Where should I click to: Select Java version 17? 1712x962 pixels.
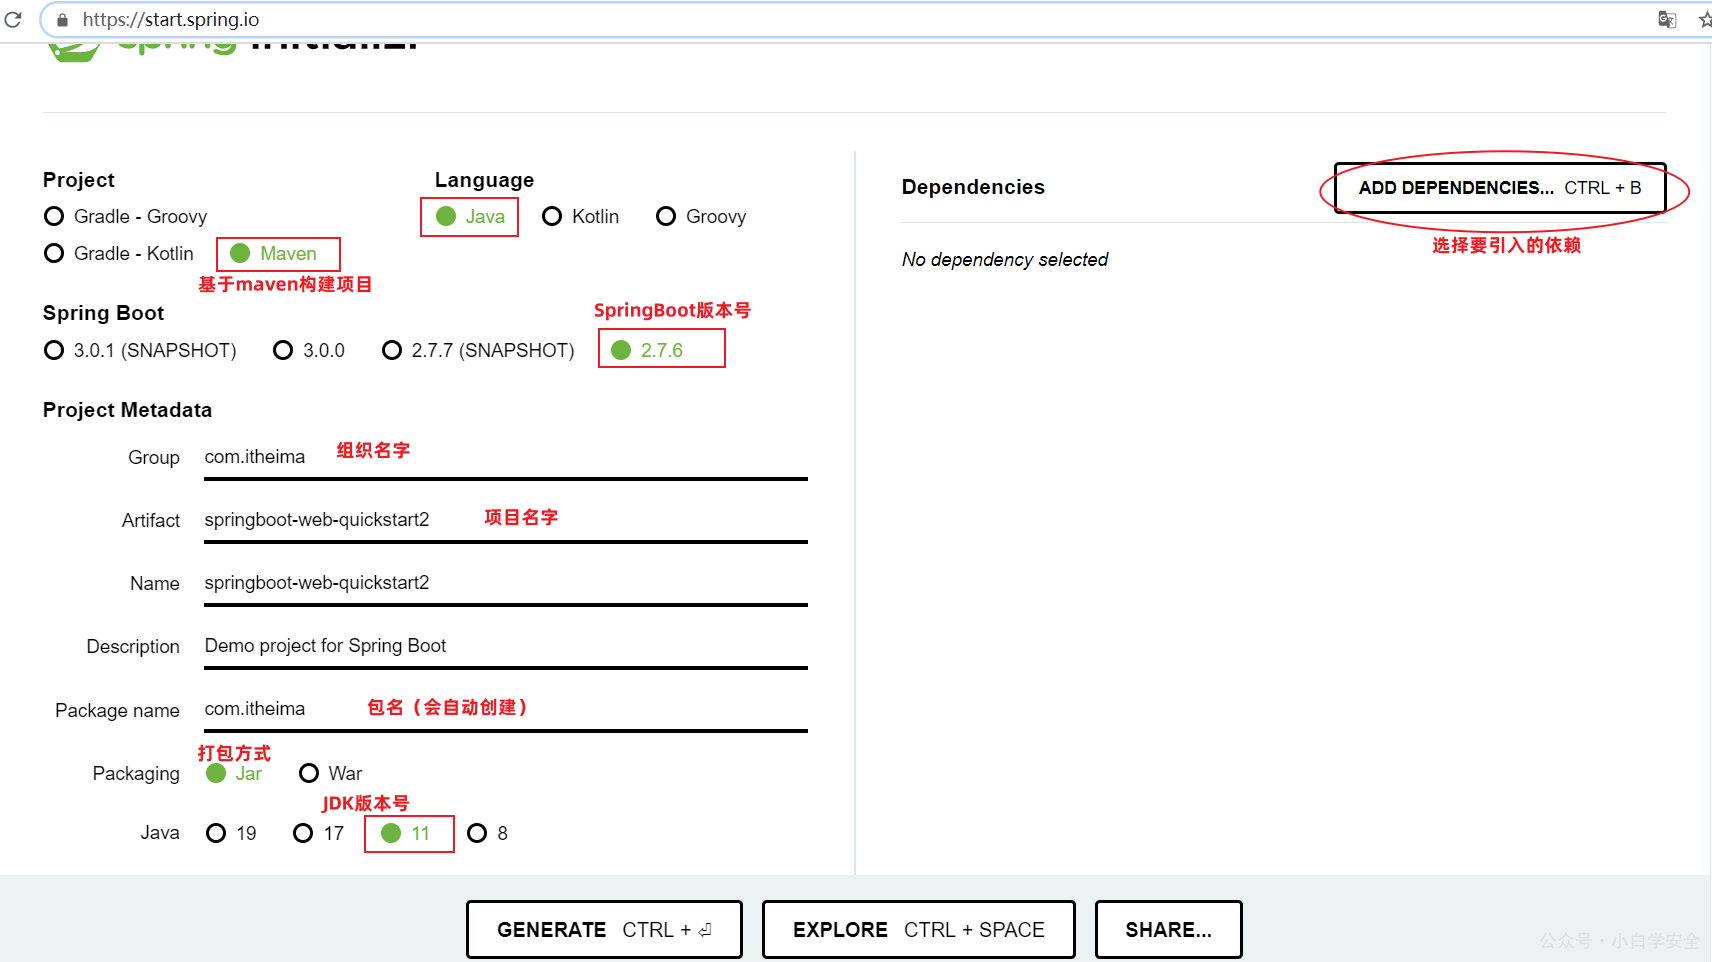(319, 833)
